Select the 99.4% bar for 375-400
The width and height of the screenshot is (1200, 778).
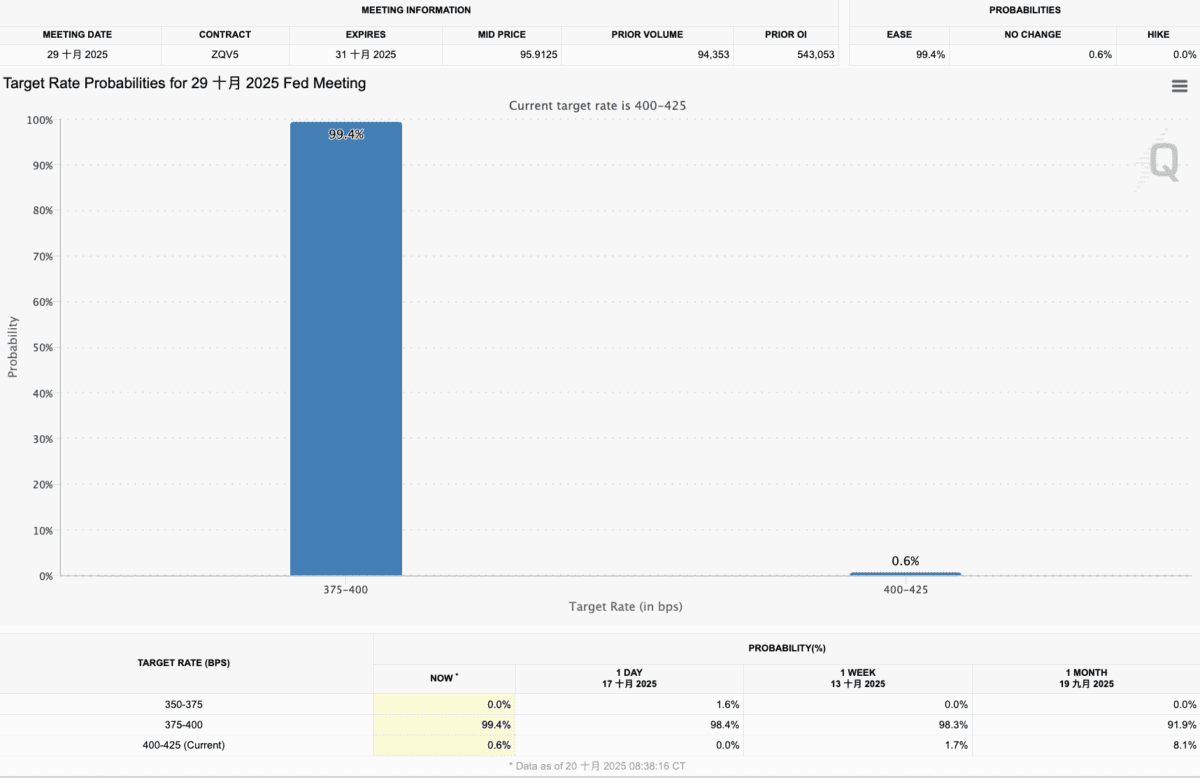click(346, 350)
